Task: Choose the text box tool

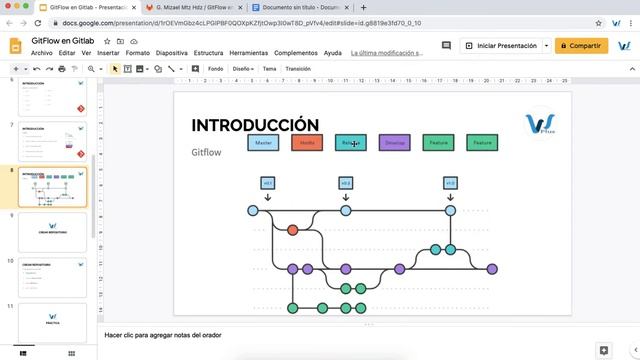Action: 127,69
